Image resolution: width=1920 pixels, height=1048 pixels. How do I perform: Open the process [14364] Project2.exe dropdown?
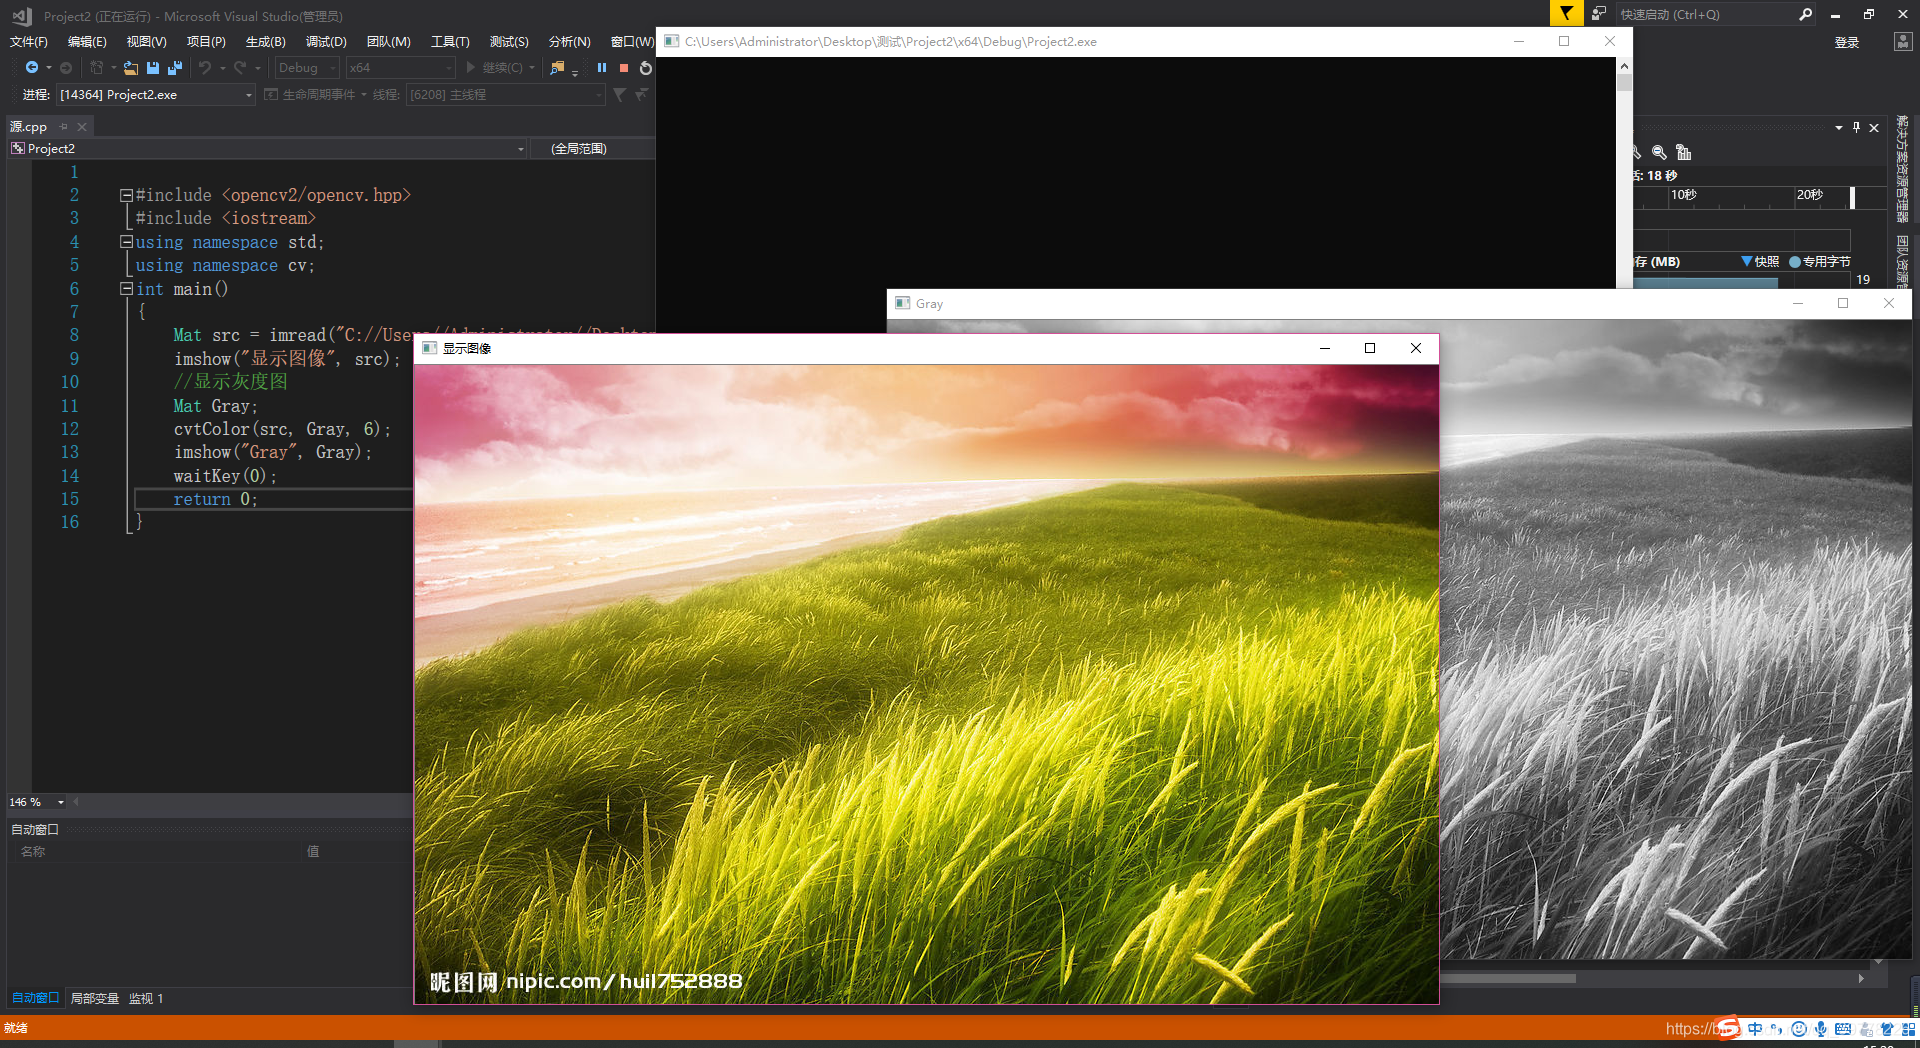pyautogui.click(x=155, y=94)
